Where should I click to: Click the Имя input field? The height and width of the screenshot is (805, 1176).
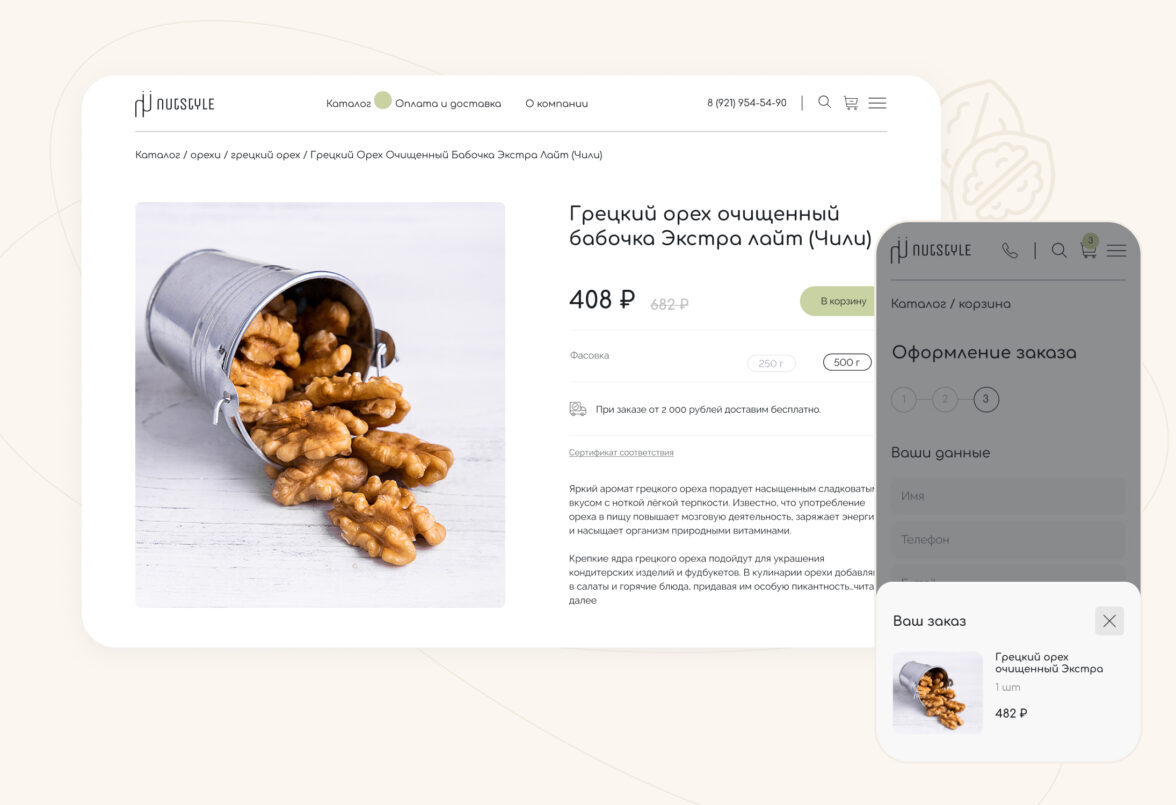1008,496
